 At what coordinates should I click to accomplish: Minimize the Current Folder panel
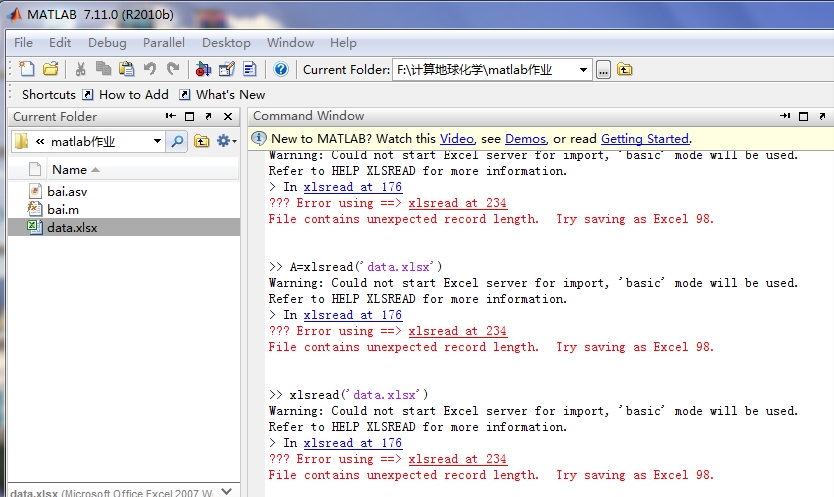coord(170,116)
